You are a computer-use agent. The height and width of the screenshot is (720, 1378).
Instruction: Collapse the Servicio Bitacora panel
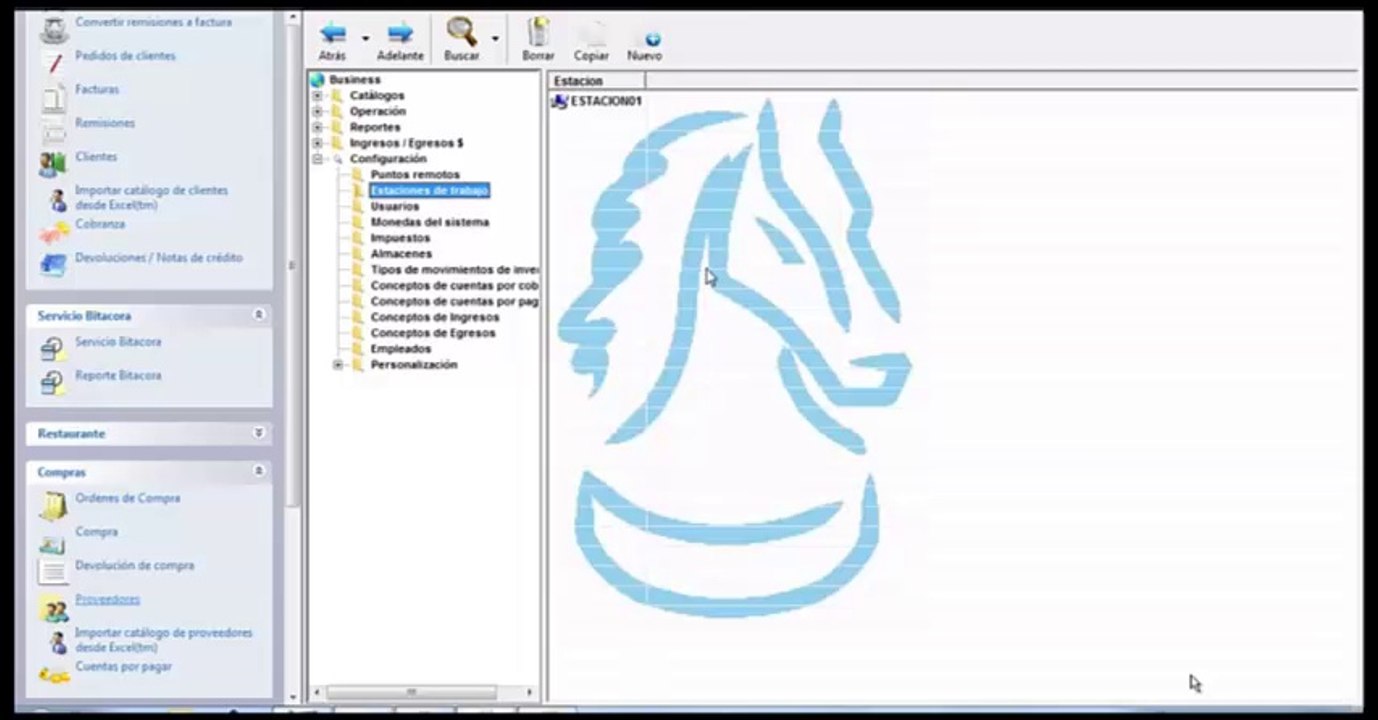click(x=259, y=315)
